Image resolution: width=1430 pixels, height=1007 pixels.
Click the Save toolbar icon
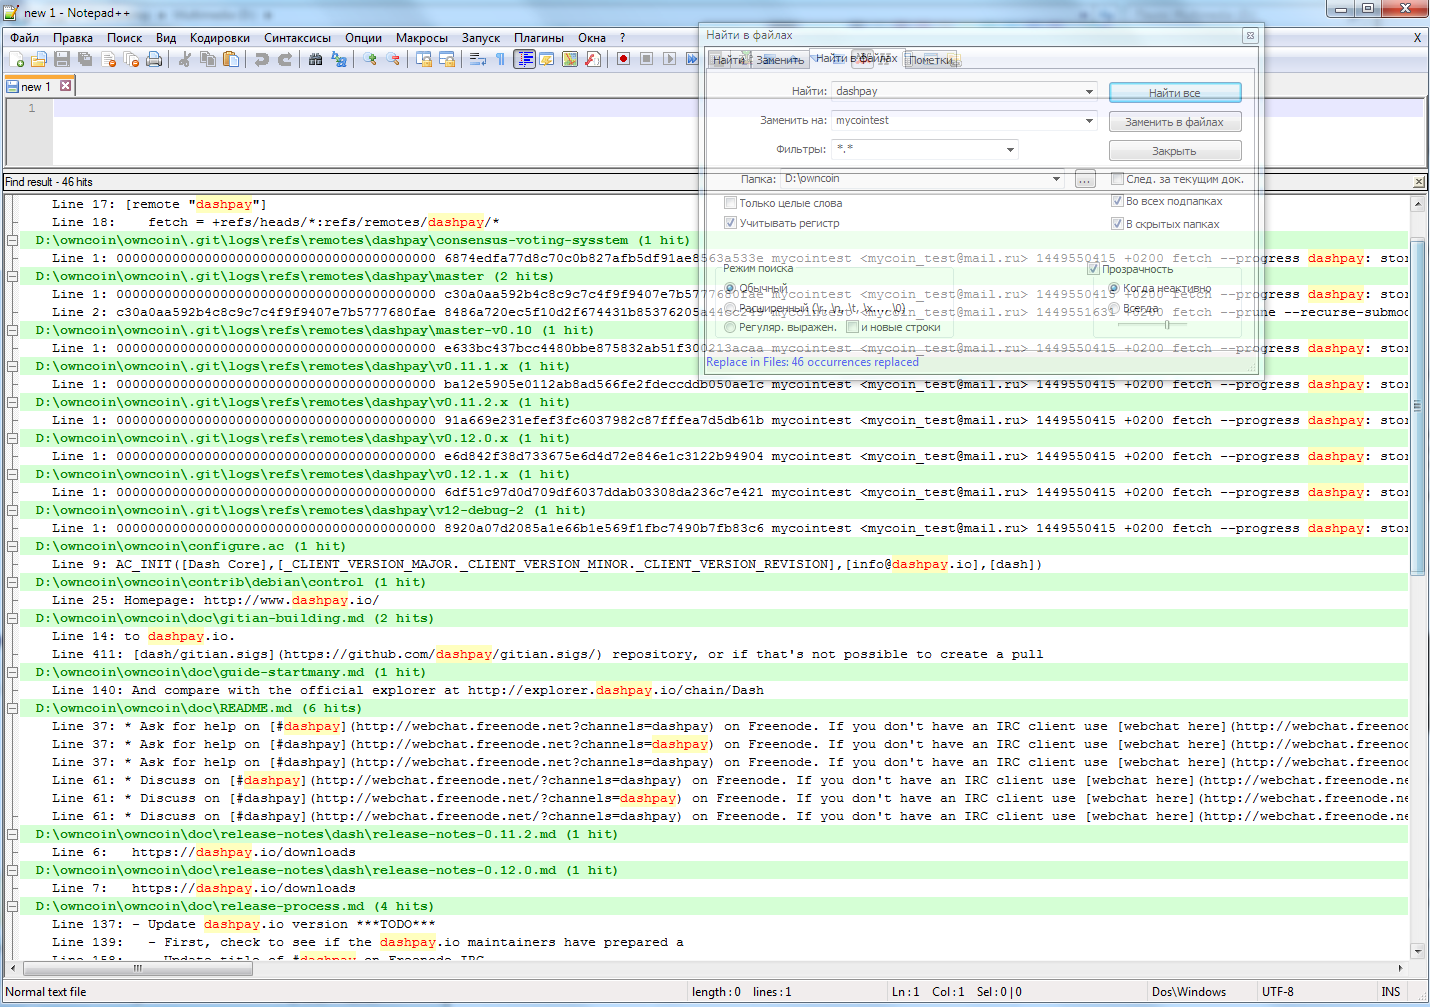tap(62, 60)
